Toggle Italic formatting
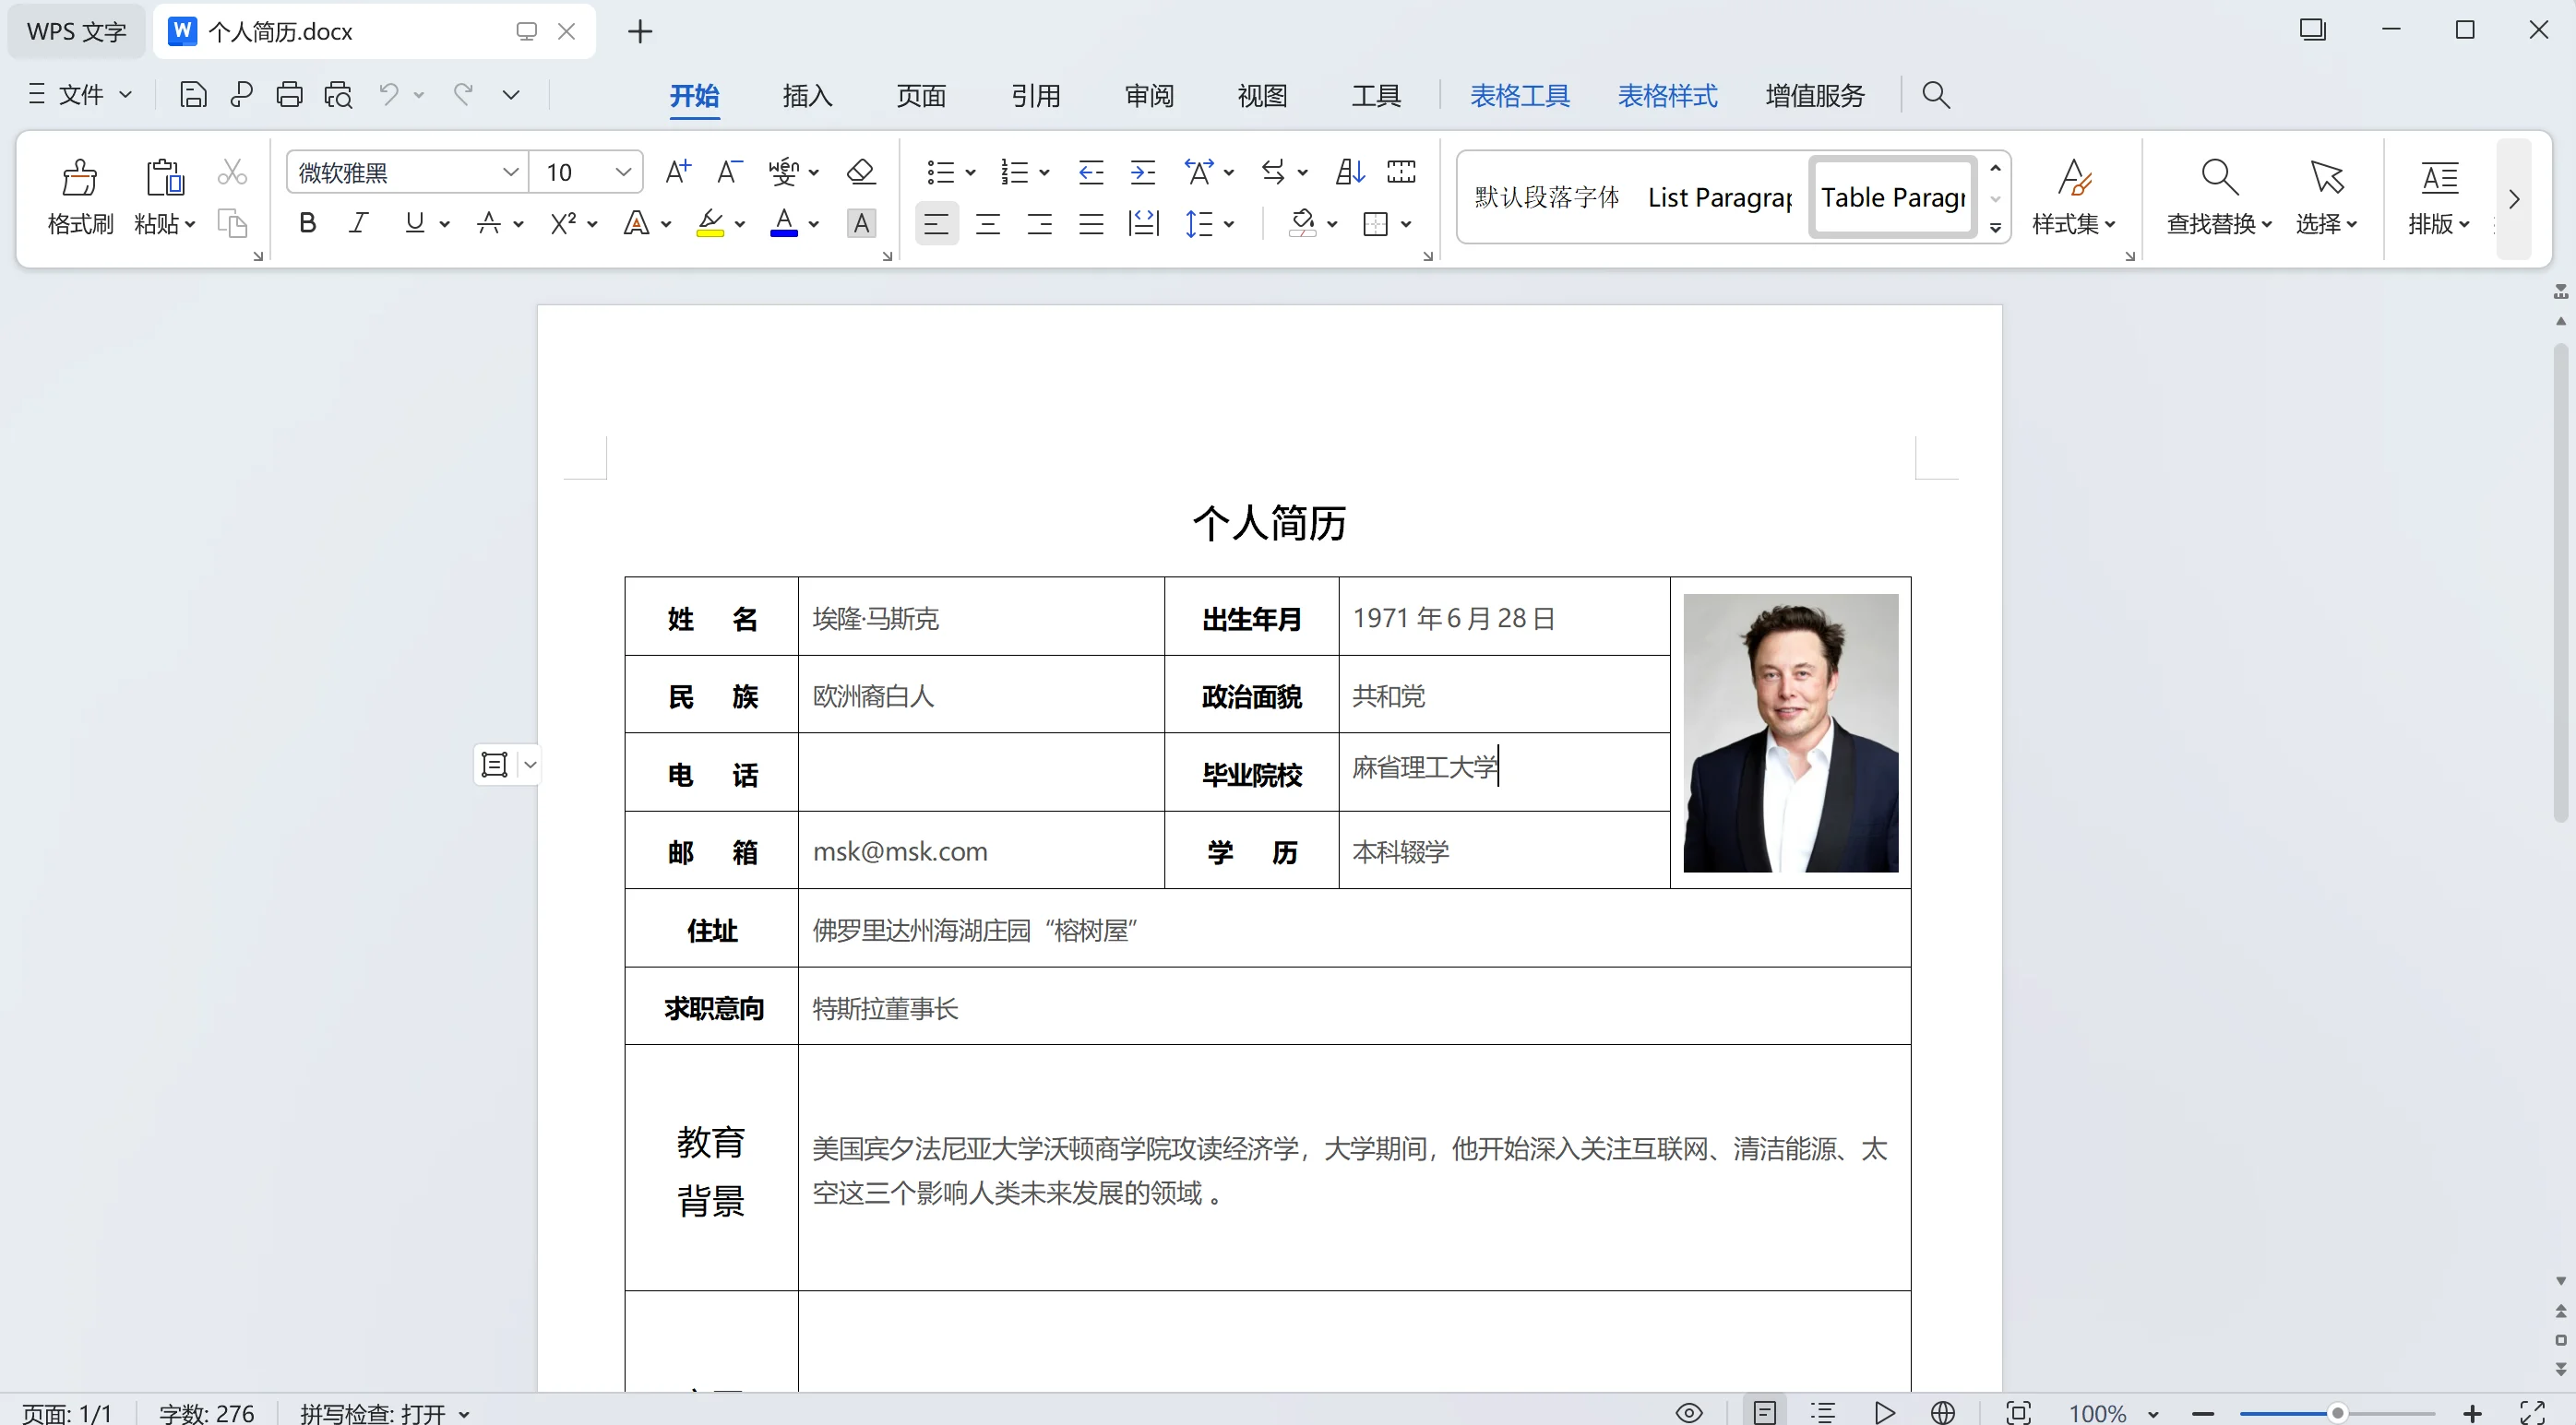2576x1425 pixels. point(359,223)
